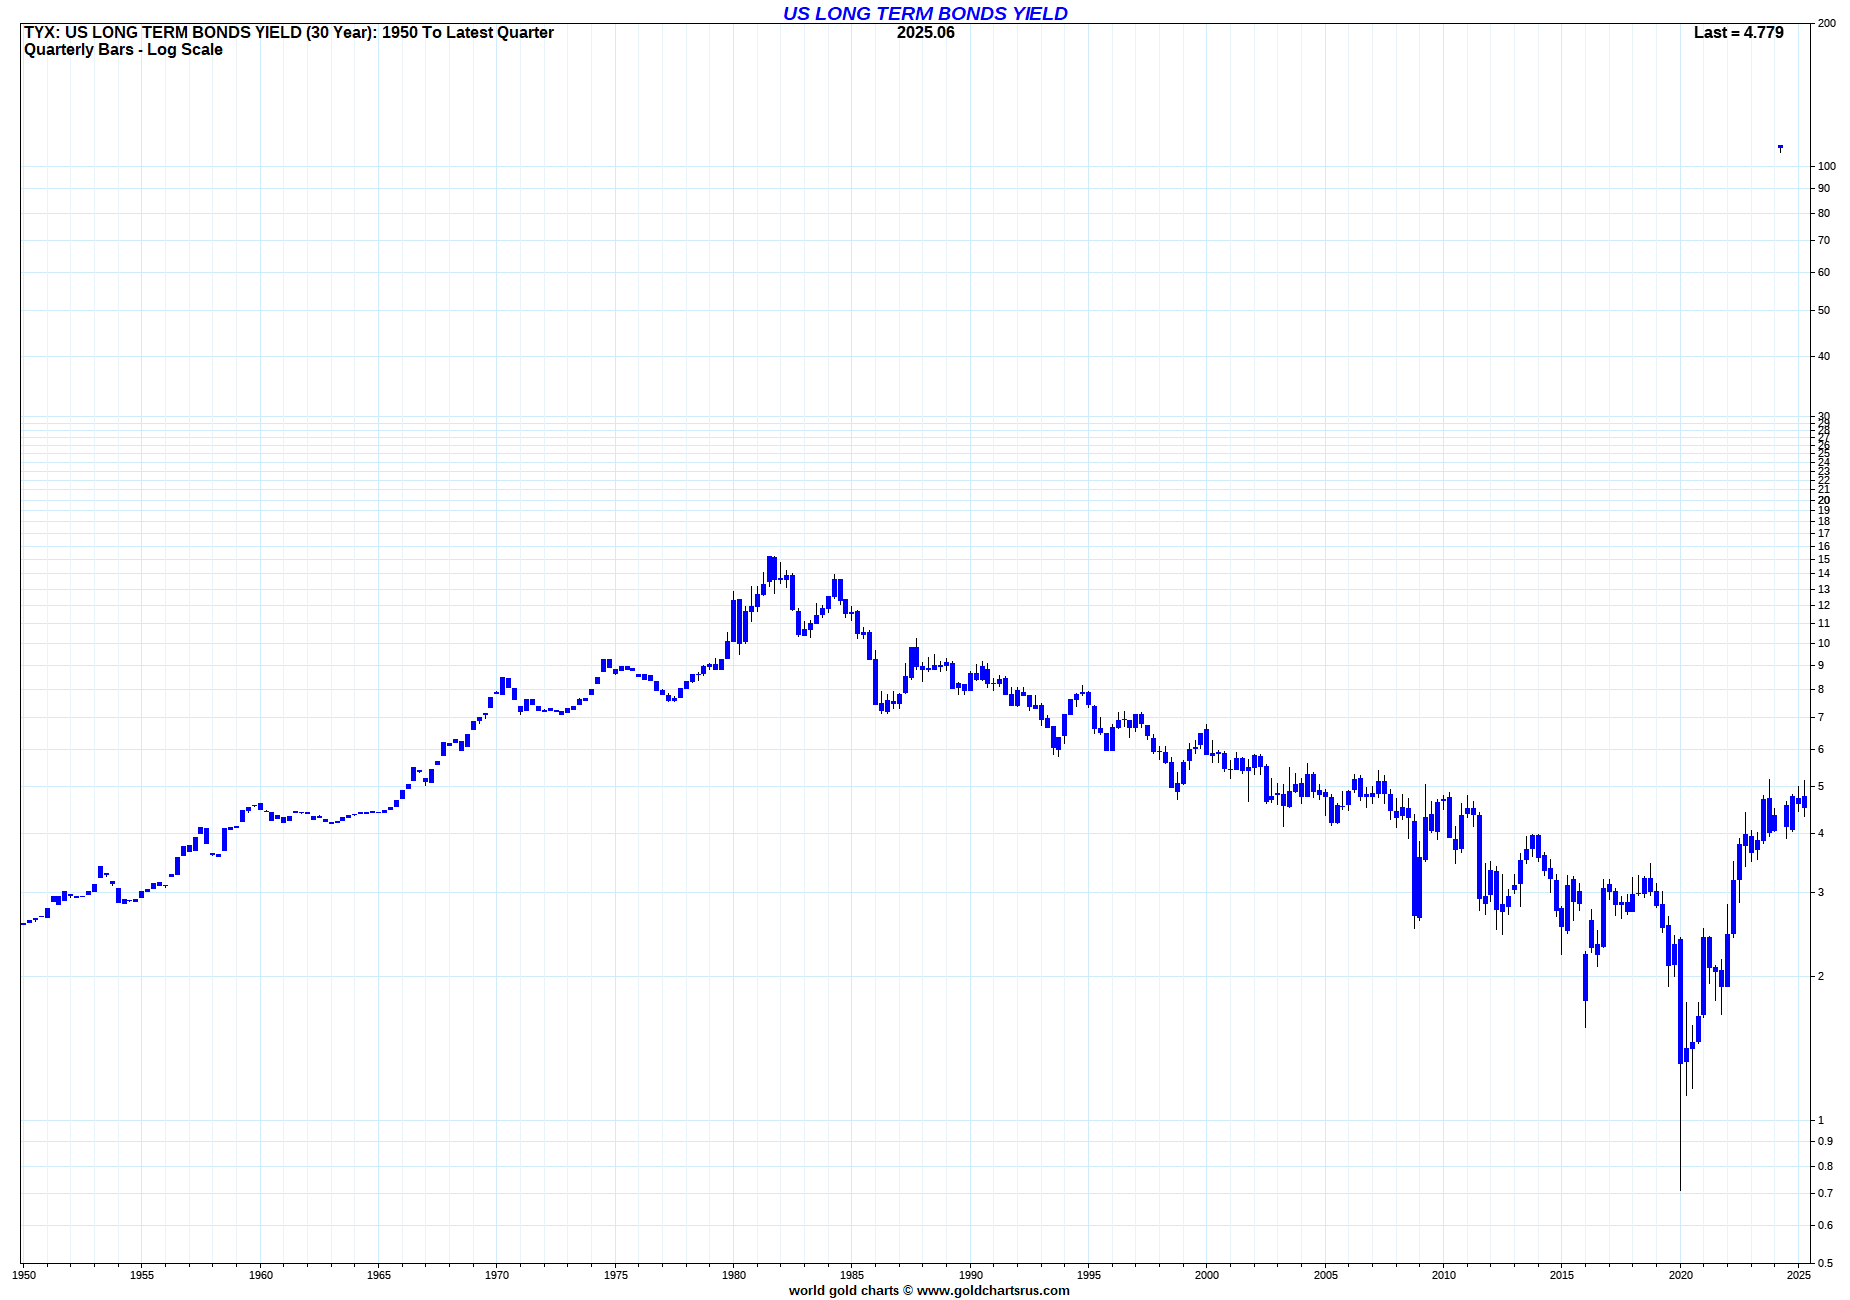Click the 'TYX: US LONG TERM BONDS YIELD (30 Year)' heading
Viewport: 1850px width, 1300px height.
pyautogui.click(x=199, y=33)
